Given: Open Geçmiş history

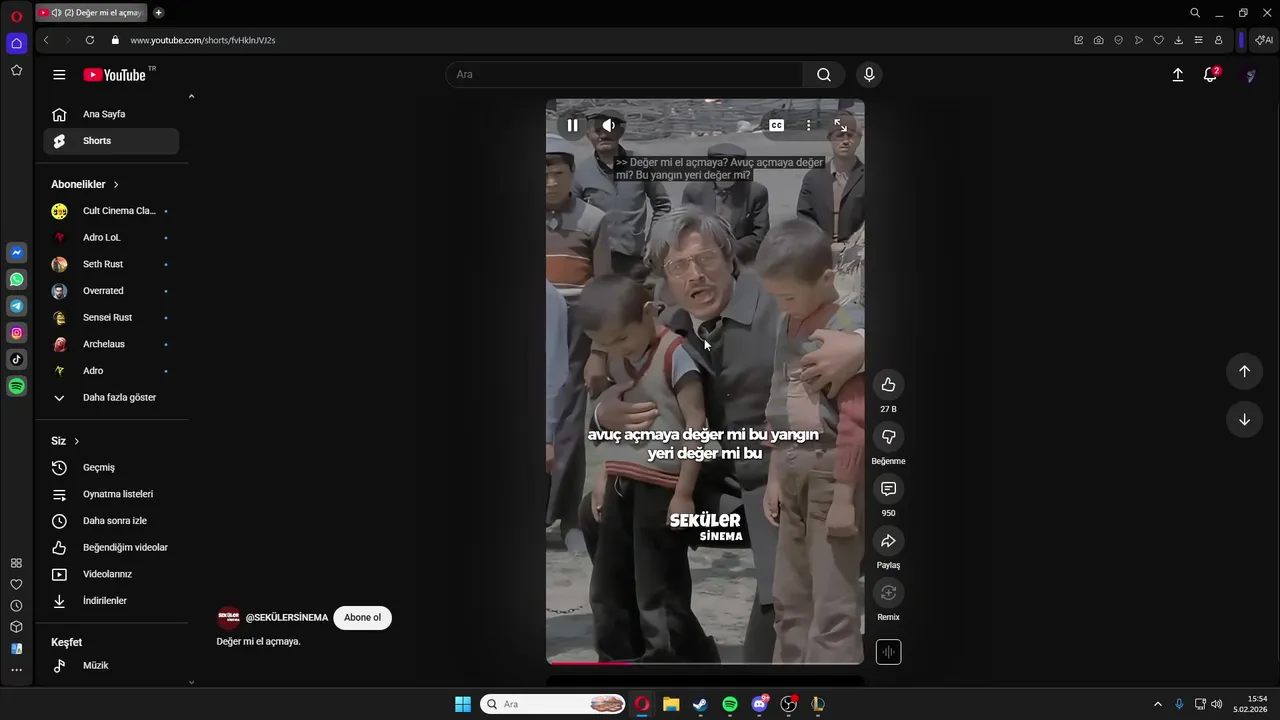Looking at the screenshot, I should point(111,468).
